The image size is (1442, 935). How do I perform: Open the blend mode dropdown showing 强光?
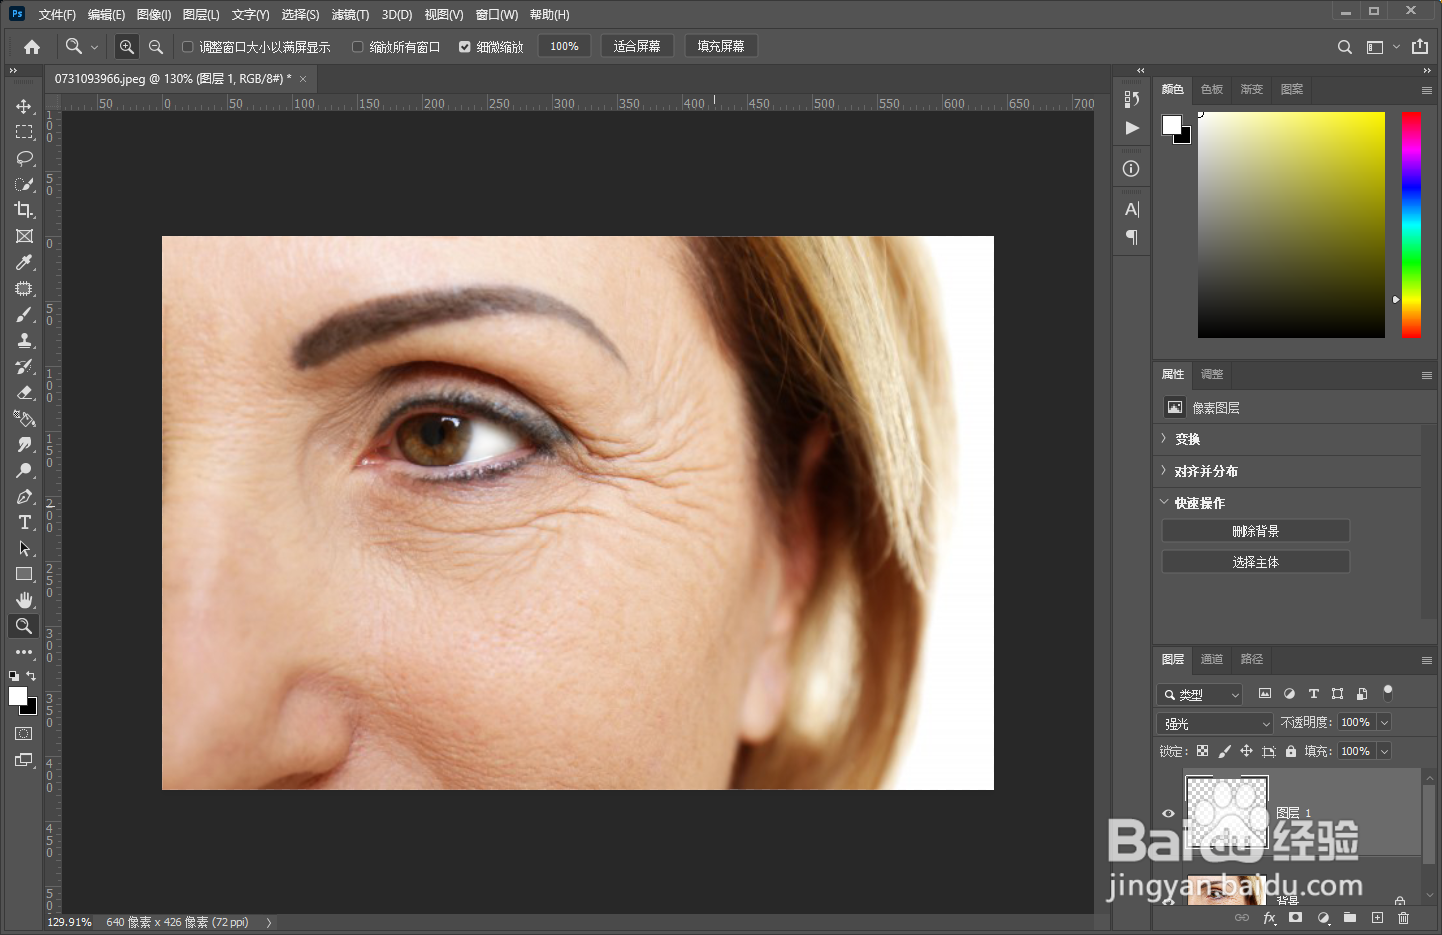tap(1216, 723)
